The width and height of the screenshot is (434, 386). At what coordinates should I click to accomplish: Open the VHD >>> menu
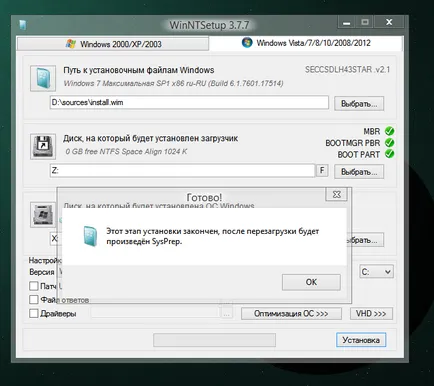[371, 314]
